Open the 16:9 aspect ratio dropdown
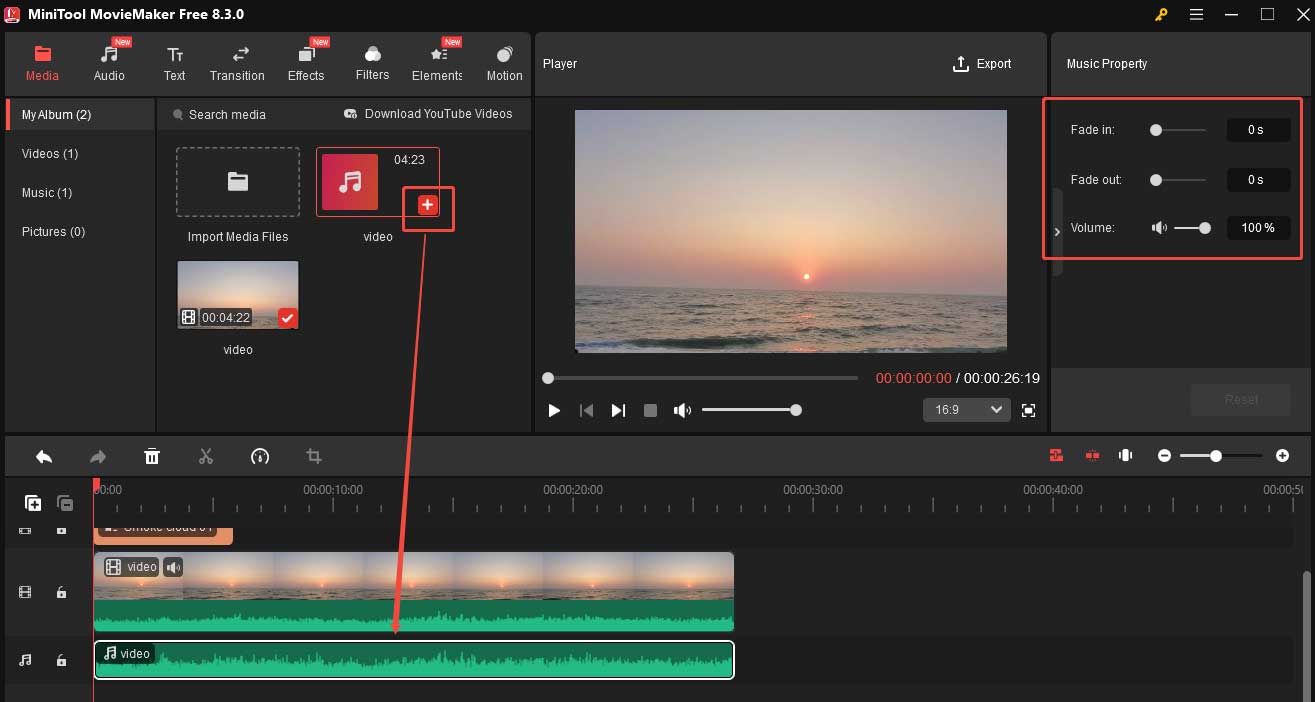The width and height of the screenshot is (1315, 702). coord(966,410)
